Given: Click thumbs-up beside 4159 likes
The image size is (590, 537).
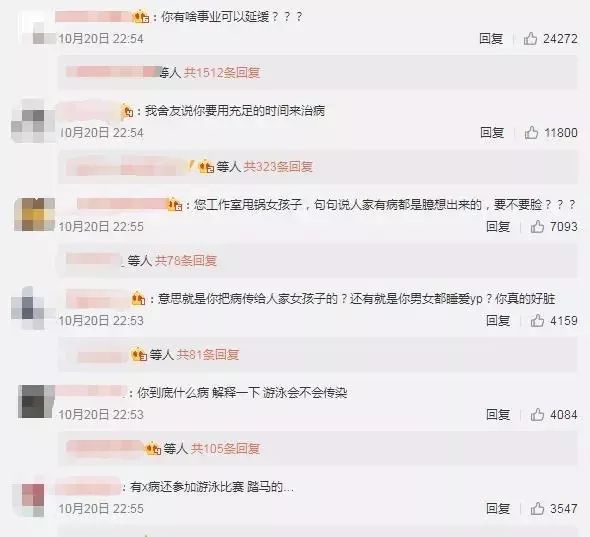Looking at the screenshot, I should click(x=537, y=320).
